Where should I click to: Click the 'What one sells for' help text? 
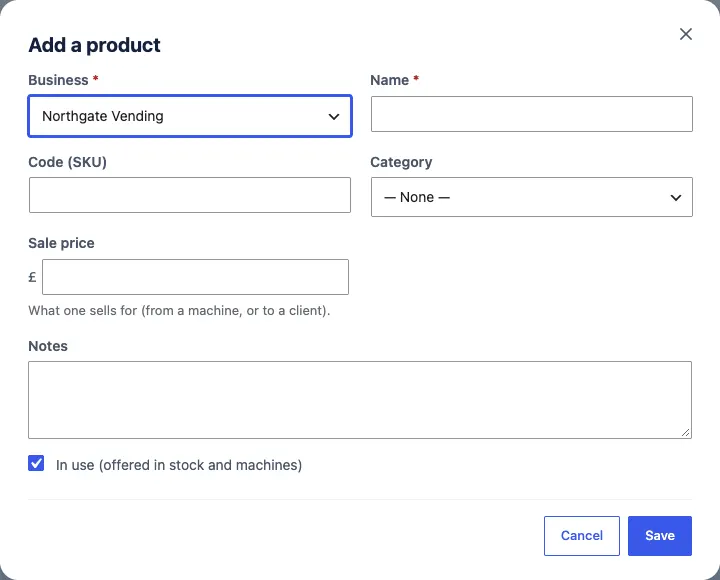(179, 311)
